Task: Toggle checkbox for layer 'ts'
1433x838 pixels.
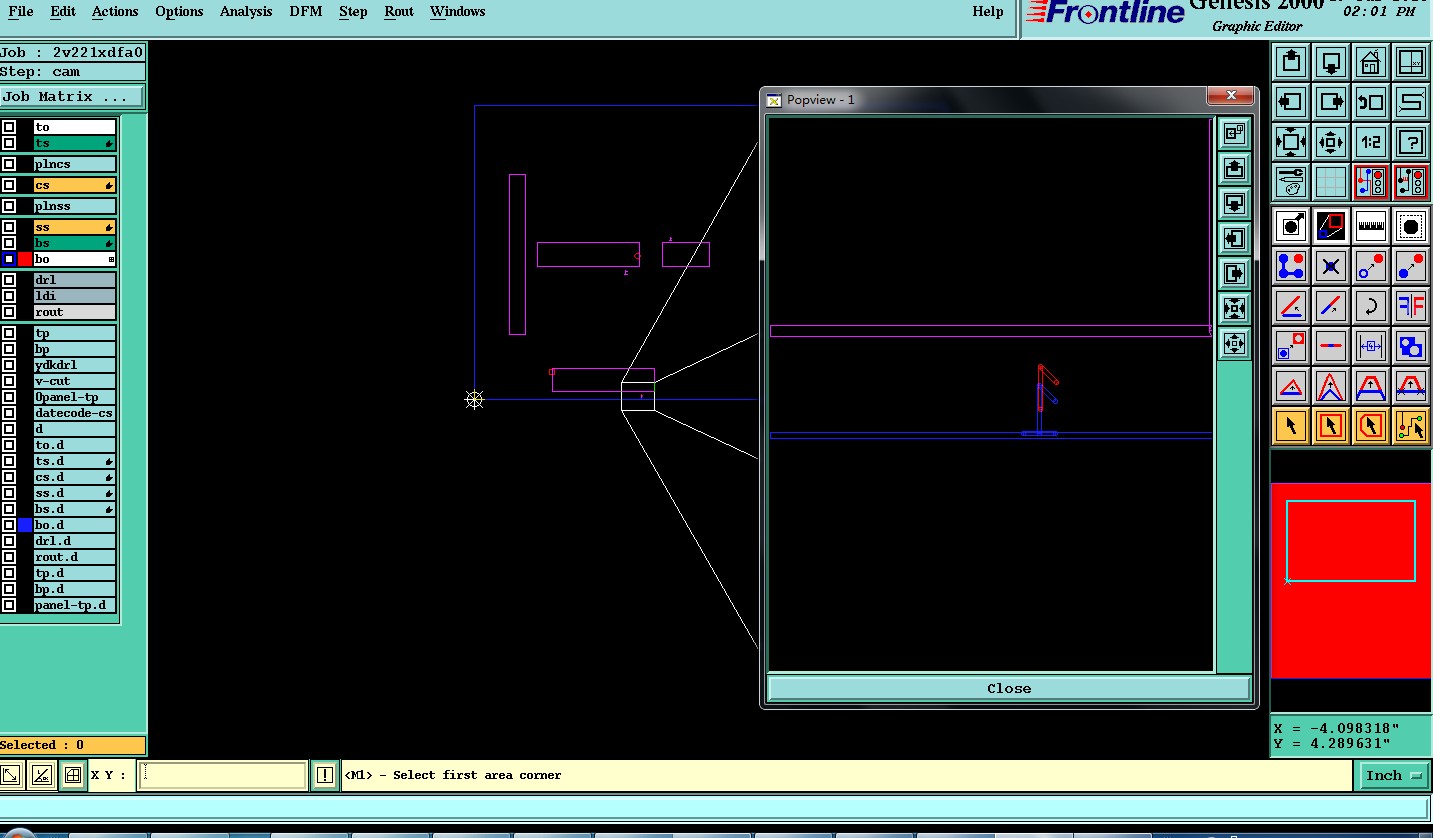Action: tap(9, 143)
